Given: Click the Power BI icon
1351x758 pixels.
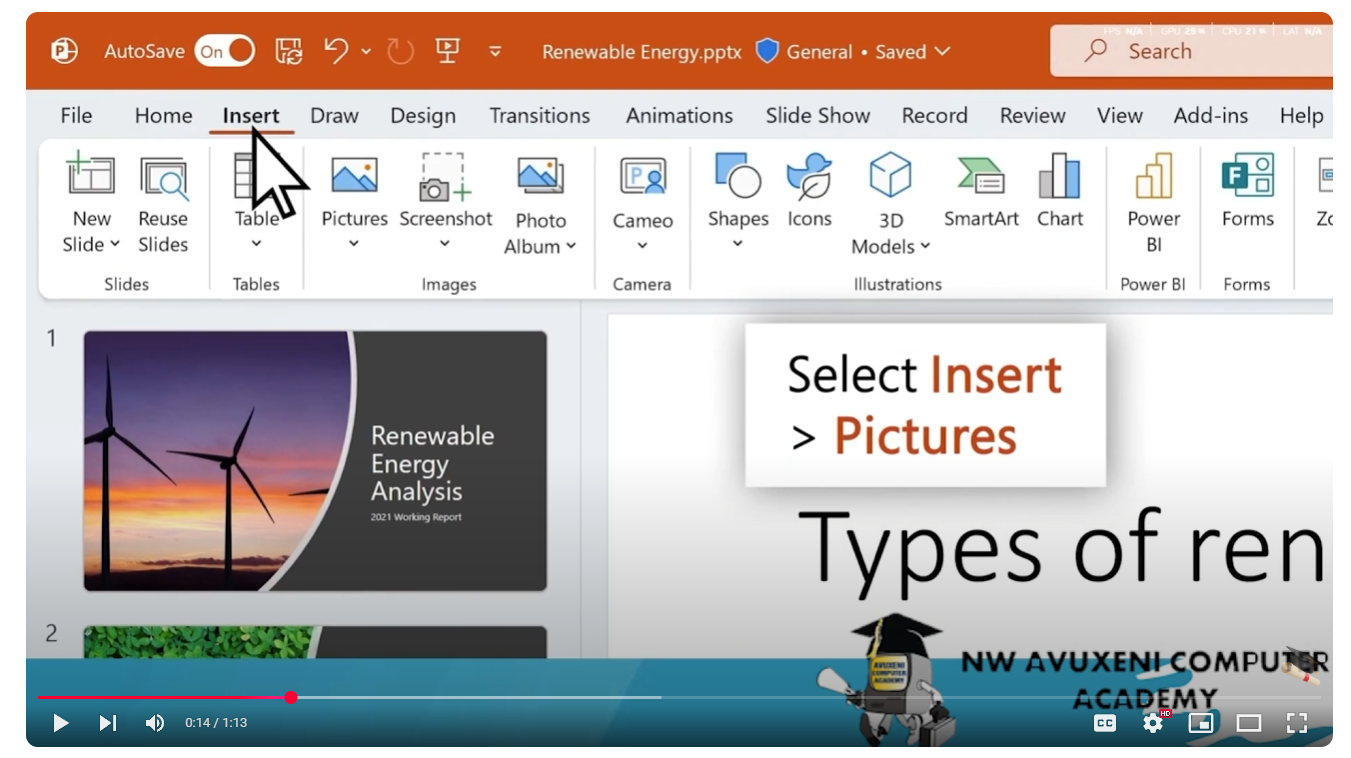Looking at the screenshot, I should [x=1153, y=177].
